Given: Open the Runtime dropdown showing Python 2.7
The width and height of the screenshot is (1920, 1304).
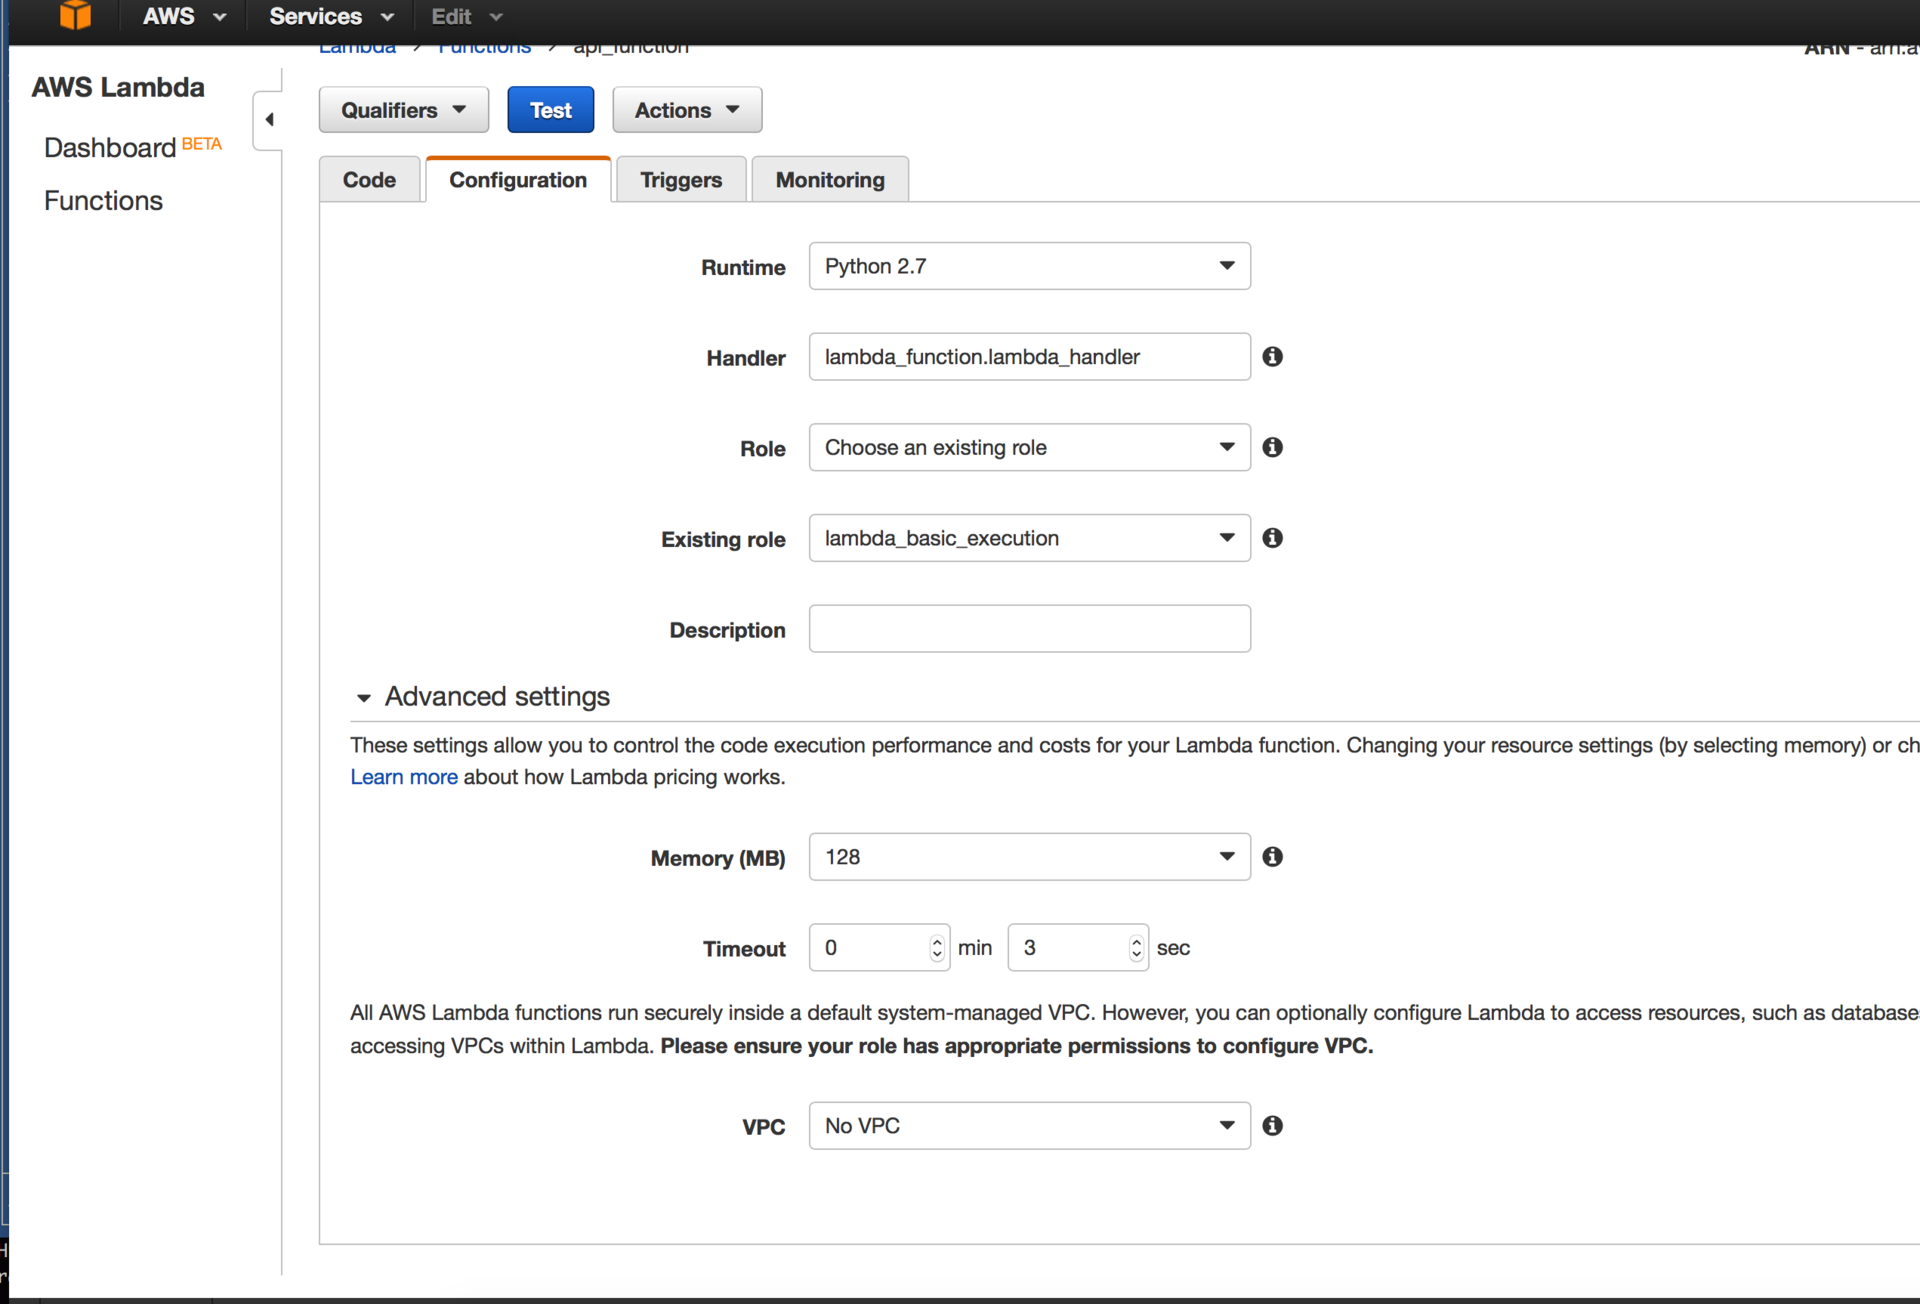Looking at the screenshot, I should [x=1228, y=266].
